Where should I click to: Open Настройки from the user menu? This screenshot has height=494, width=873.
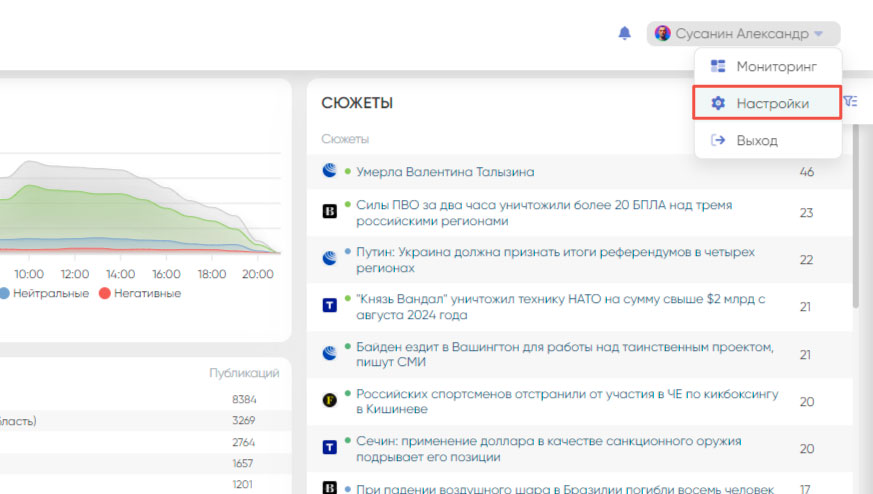coord(772,103)
